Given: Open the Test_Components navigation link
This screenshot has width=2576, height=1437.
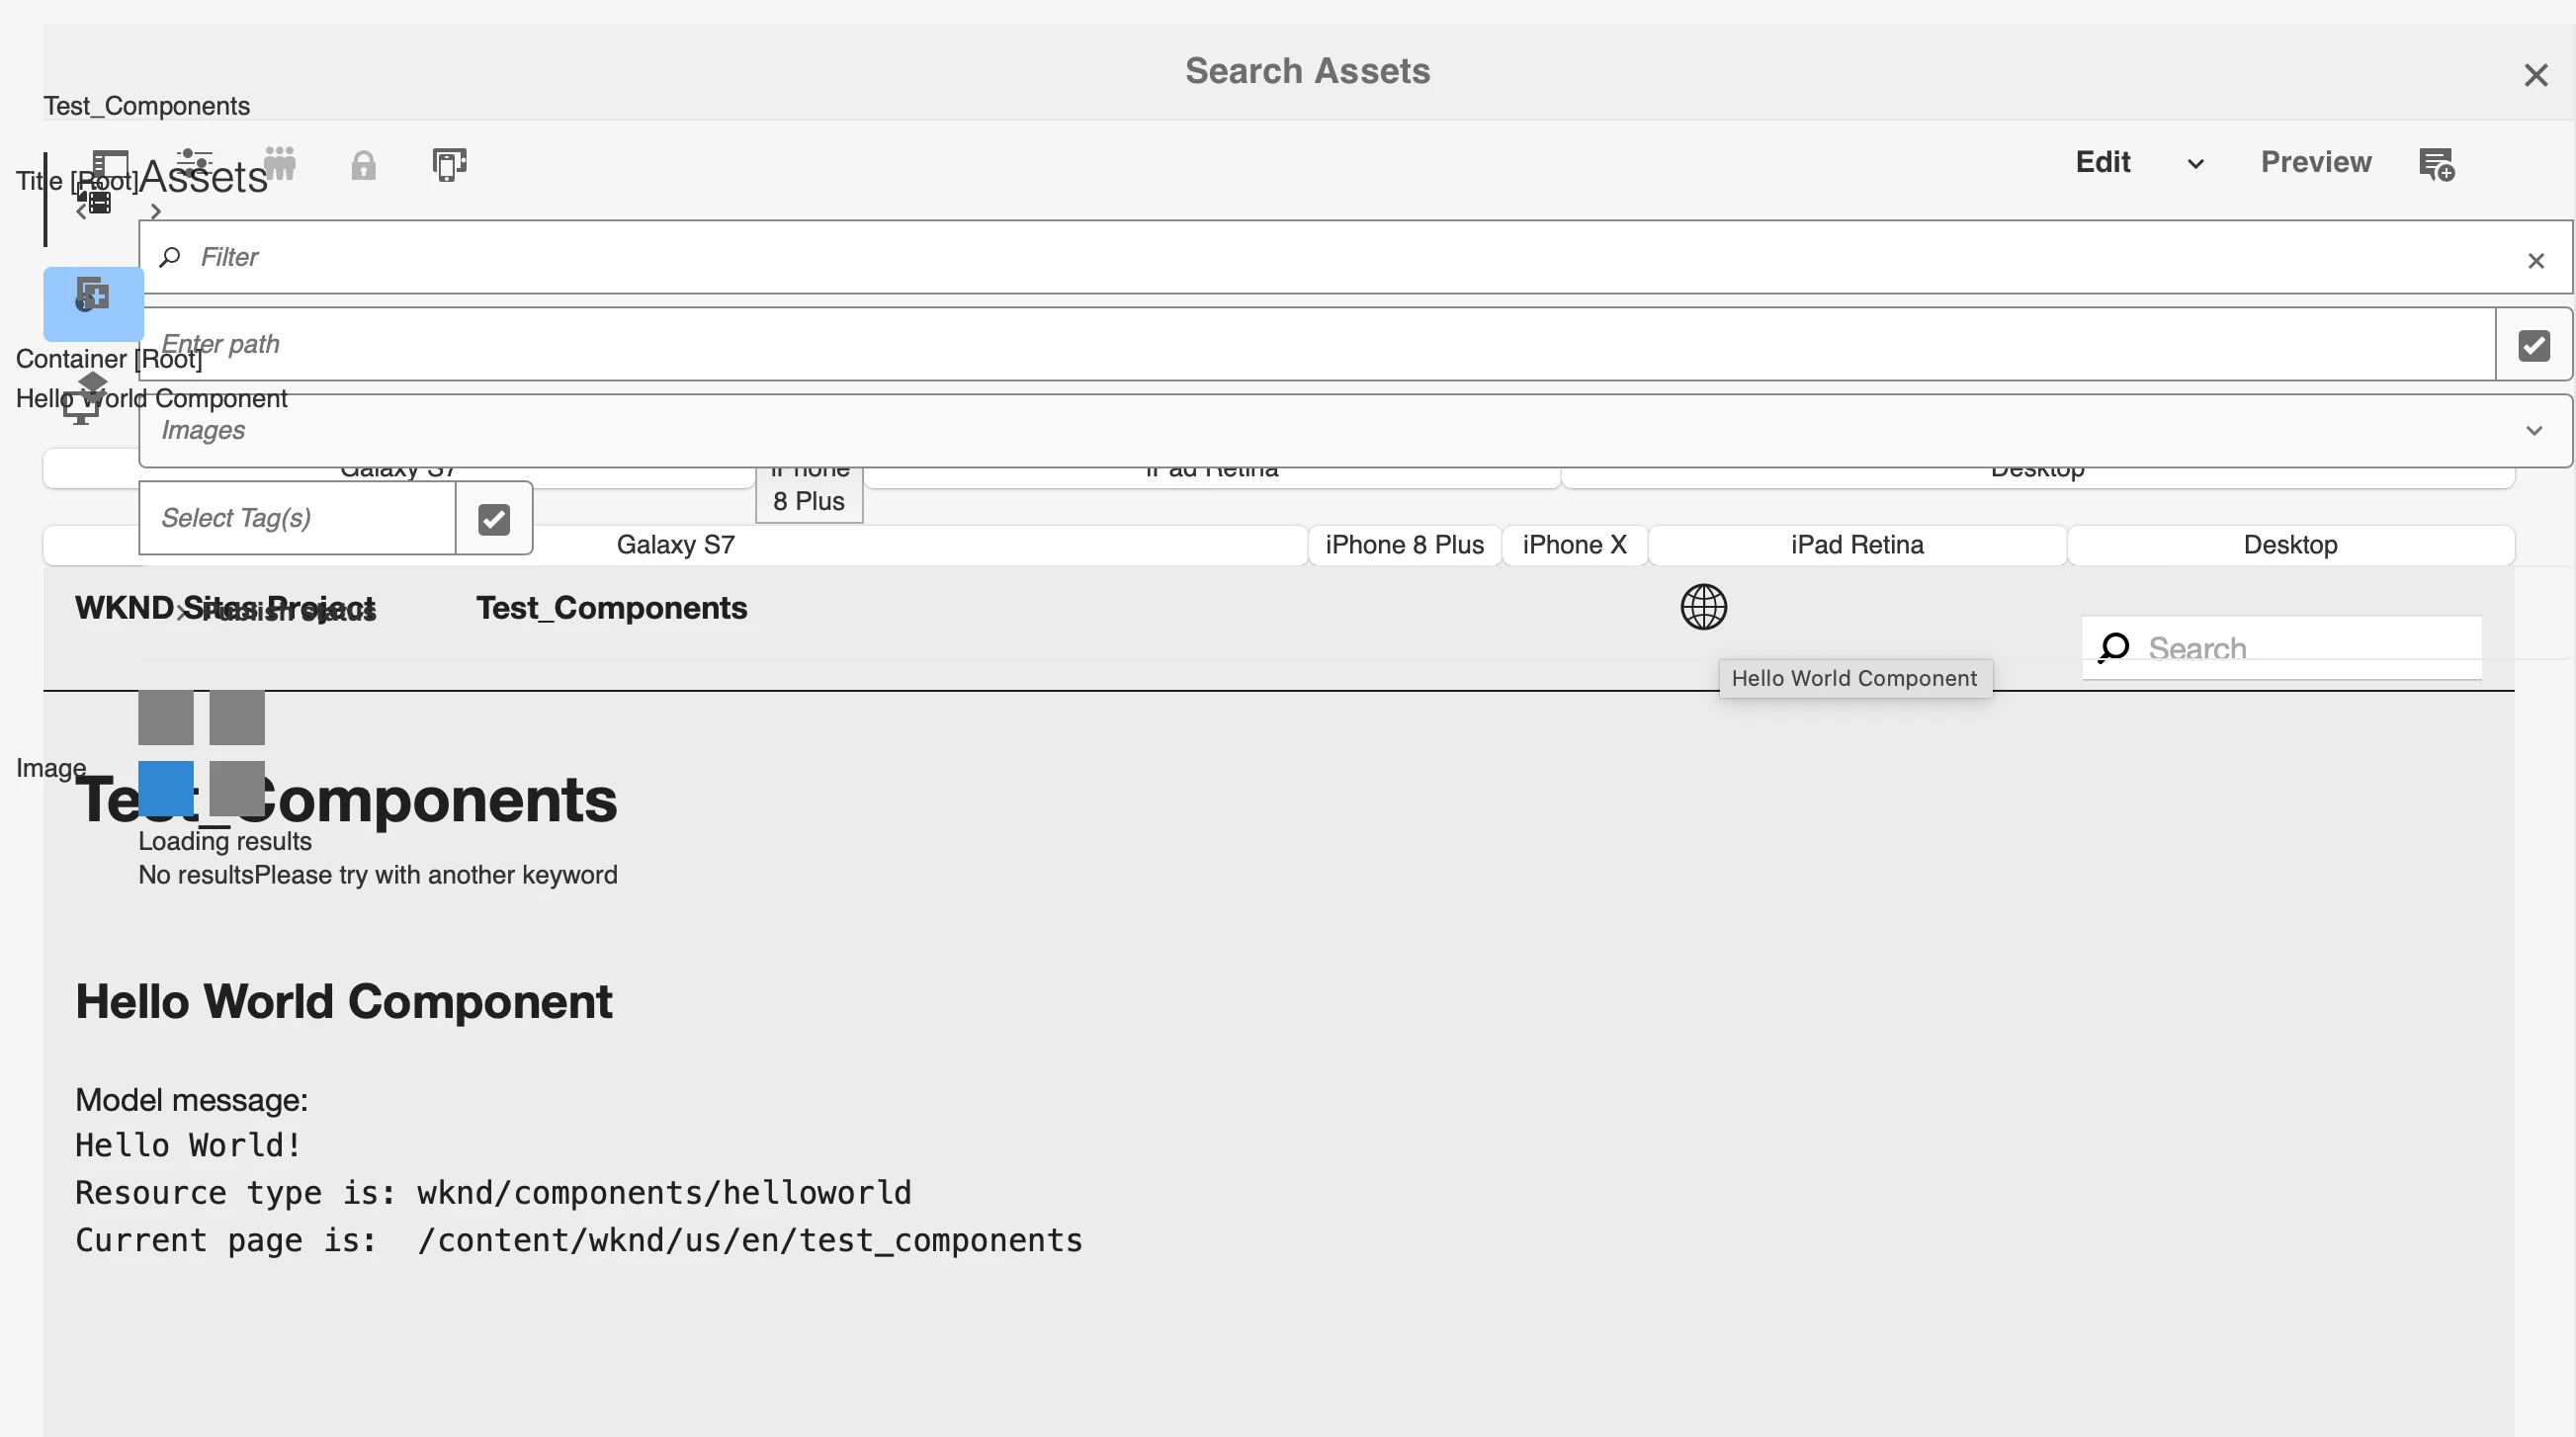Looking at the screenshot, I should tap(611, 608).
